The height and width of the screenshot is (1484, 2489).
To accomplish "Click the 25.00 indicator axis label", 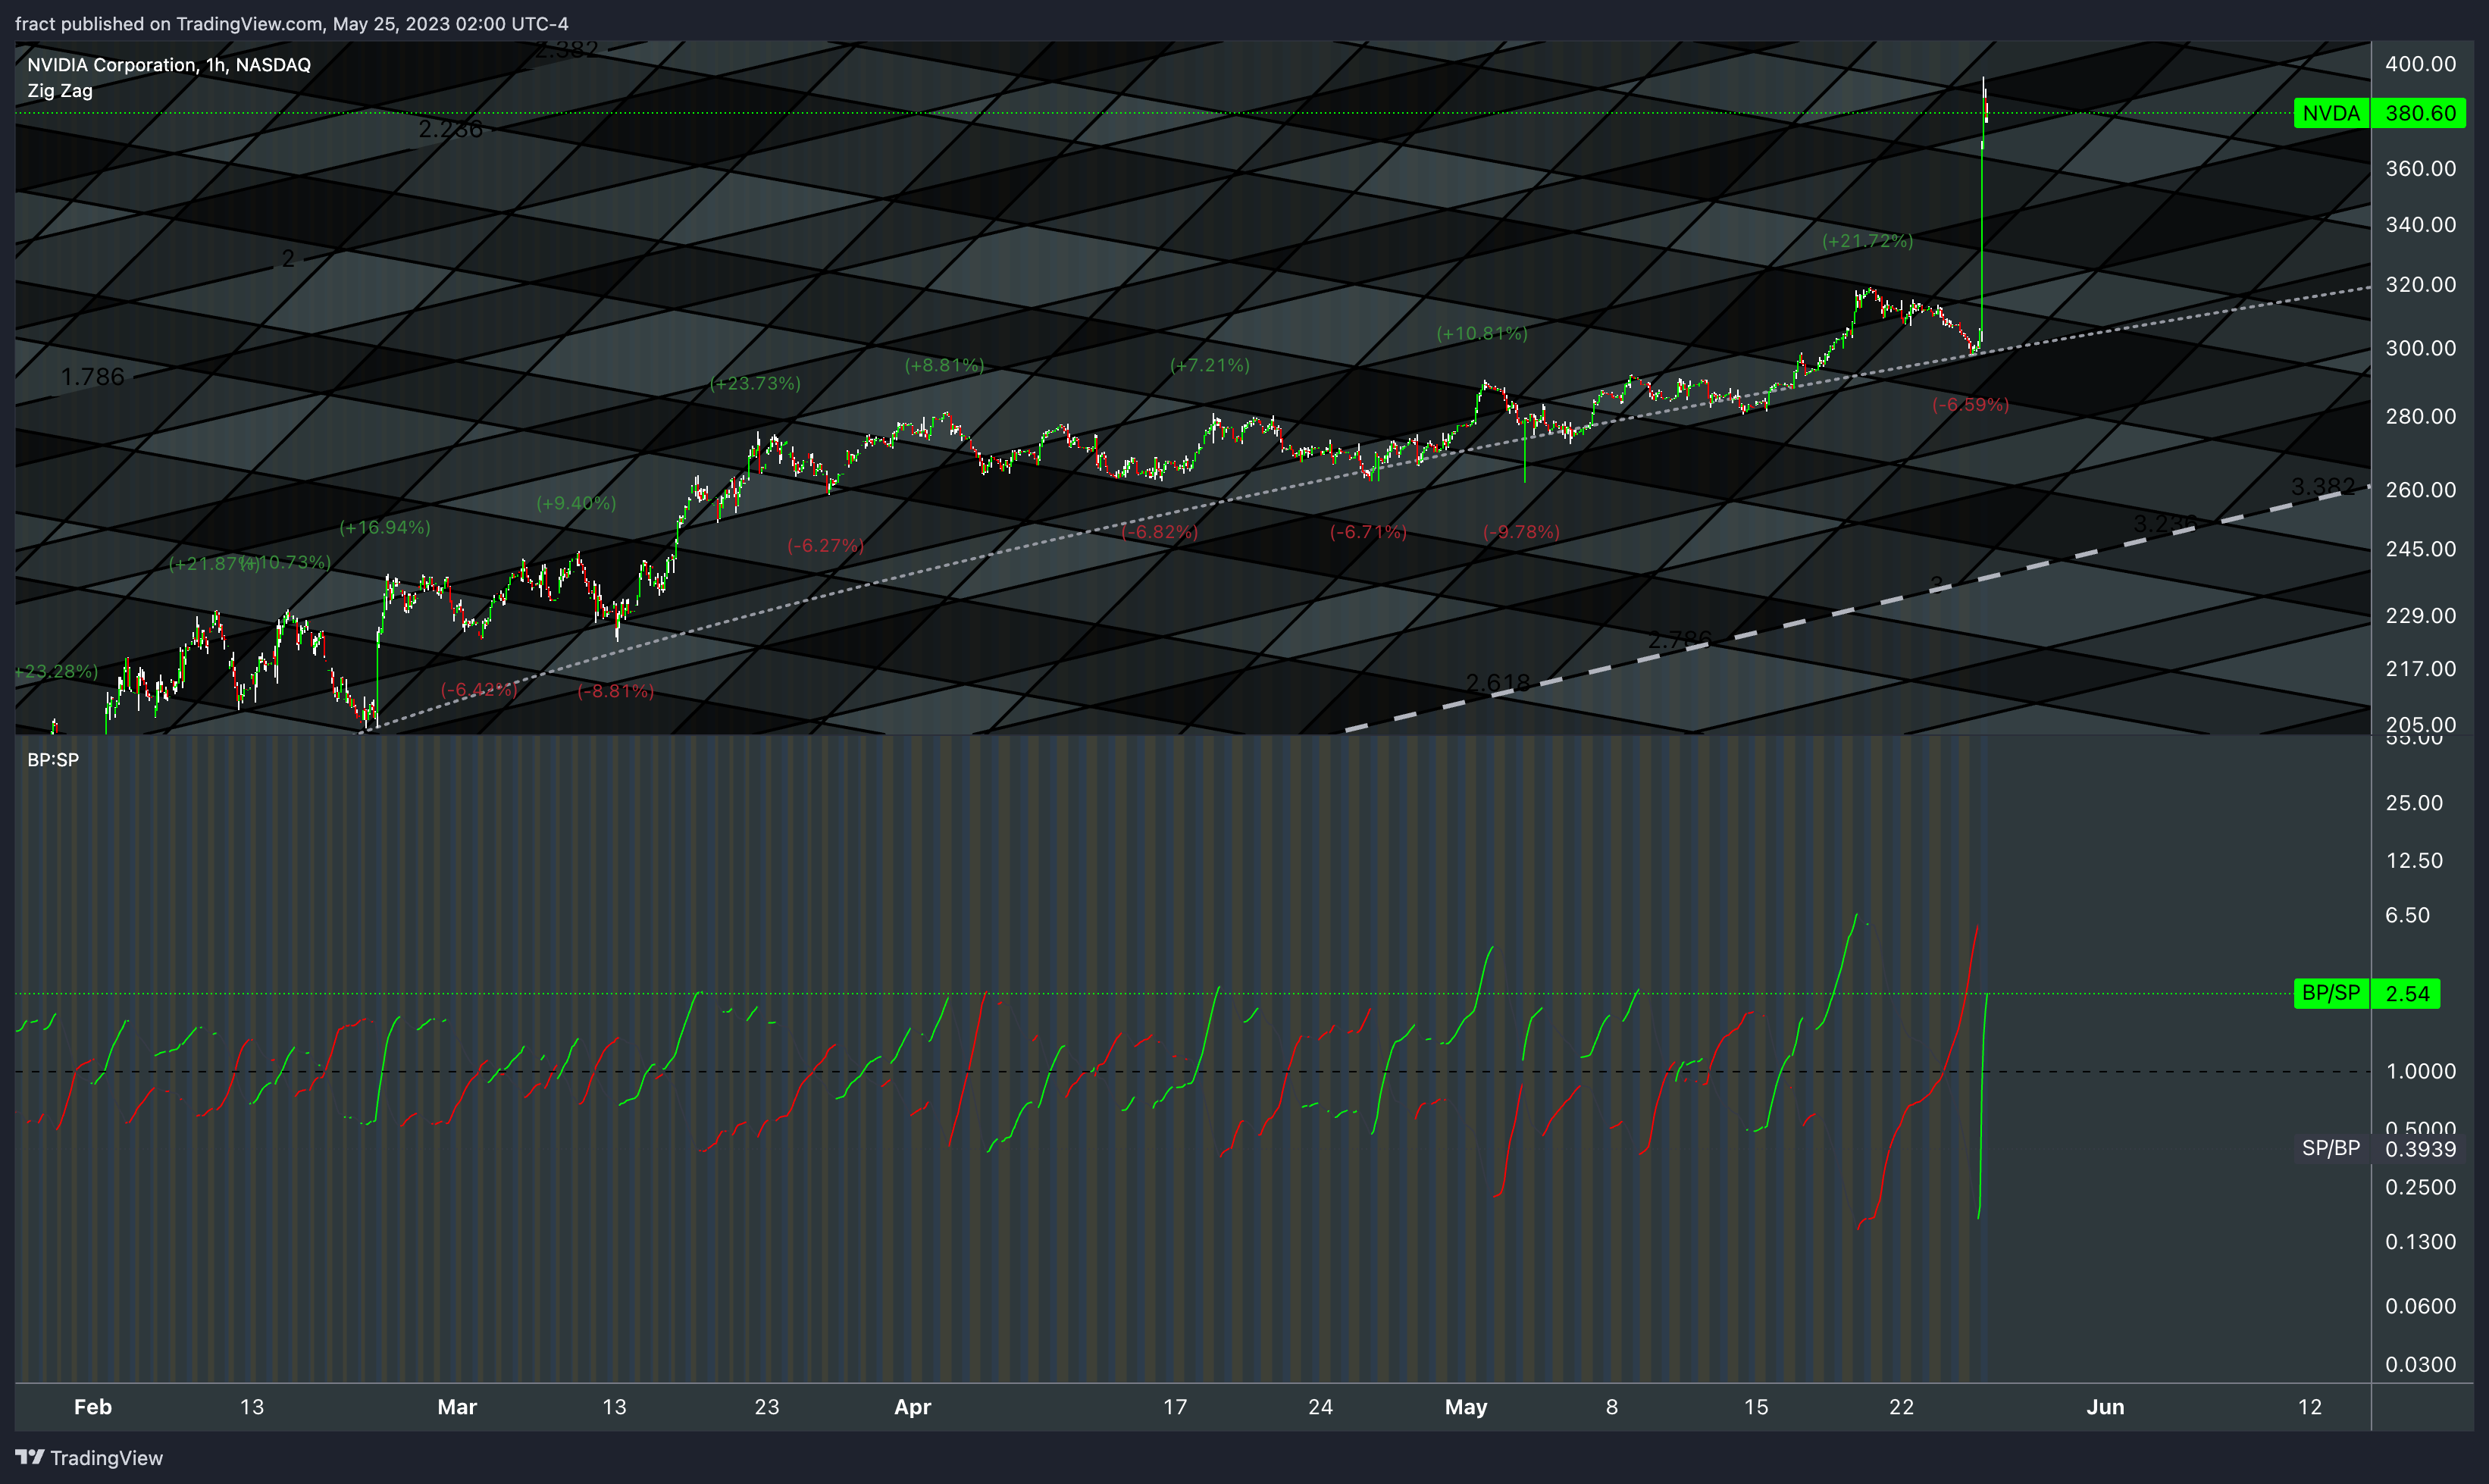I will click(x=2414, y=803).
